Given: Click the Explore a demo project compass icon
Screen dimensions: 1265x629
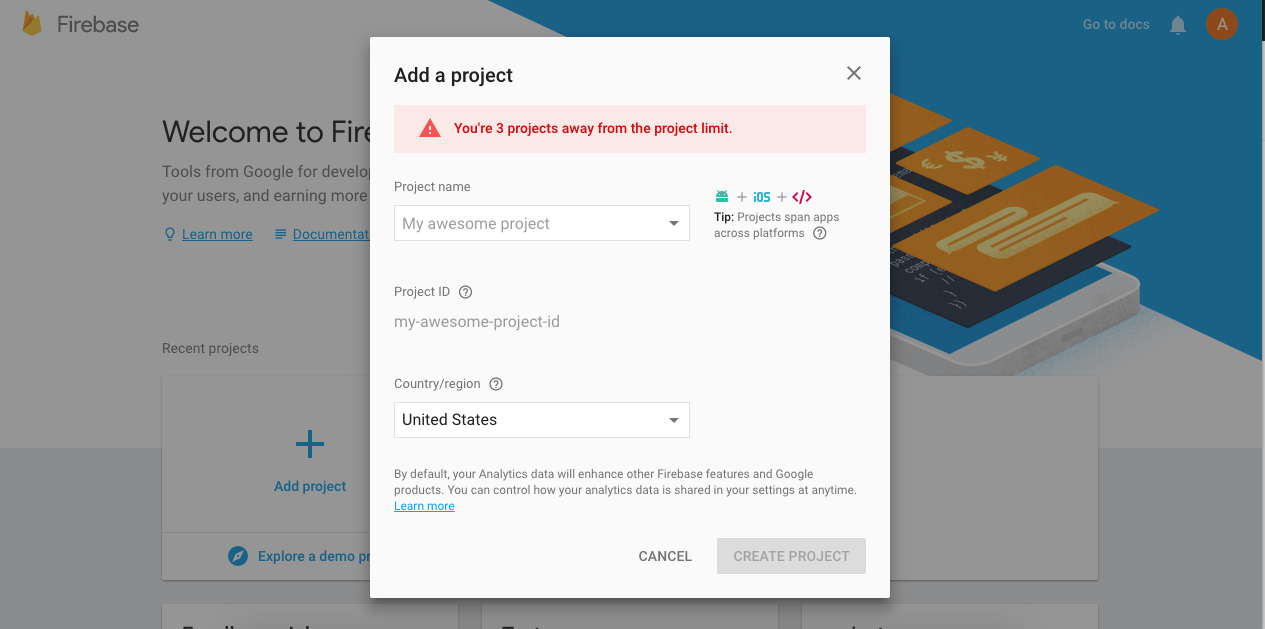Looking at the screenshot, I should [238, 556].
